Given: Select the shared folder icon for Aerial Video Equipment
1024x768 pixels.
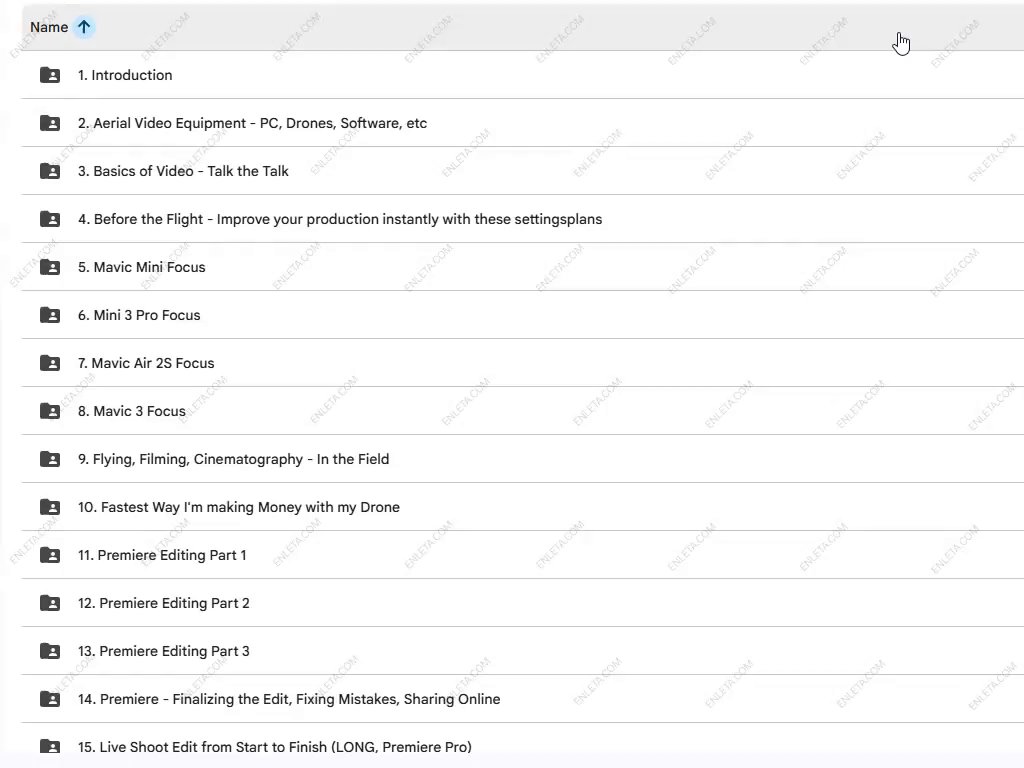Looking at the screenshot, I should (x=50, y=123).
